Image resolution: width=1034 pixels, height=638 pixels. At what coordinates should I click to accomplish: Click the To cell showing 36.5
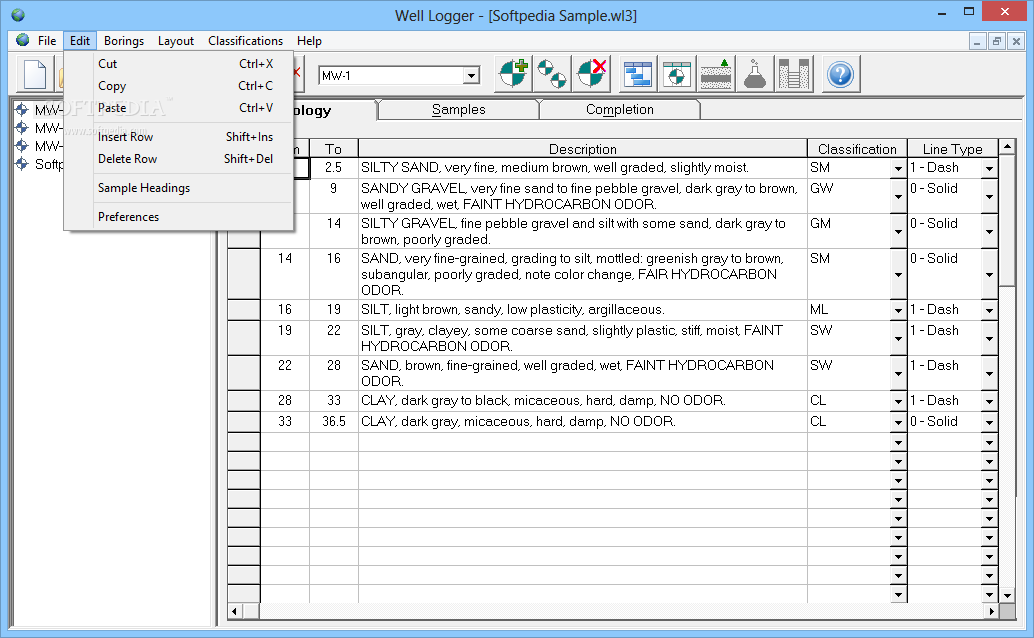[334, 422]
